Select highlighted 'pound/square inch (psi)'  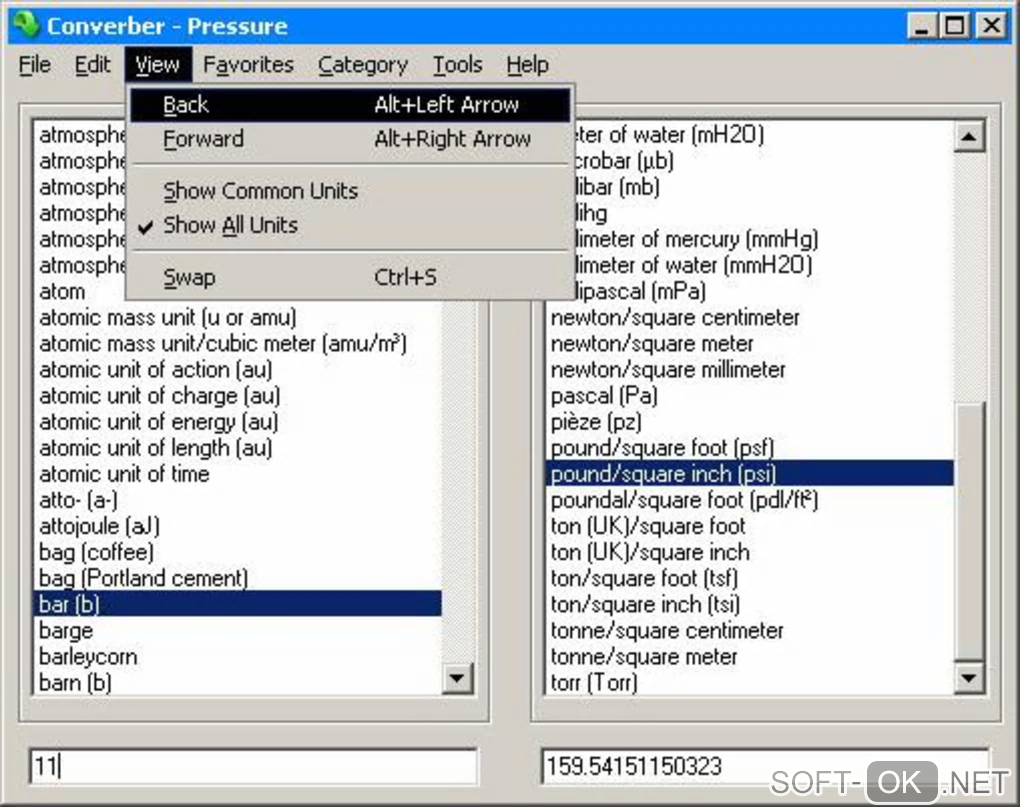point(750,474)
